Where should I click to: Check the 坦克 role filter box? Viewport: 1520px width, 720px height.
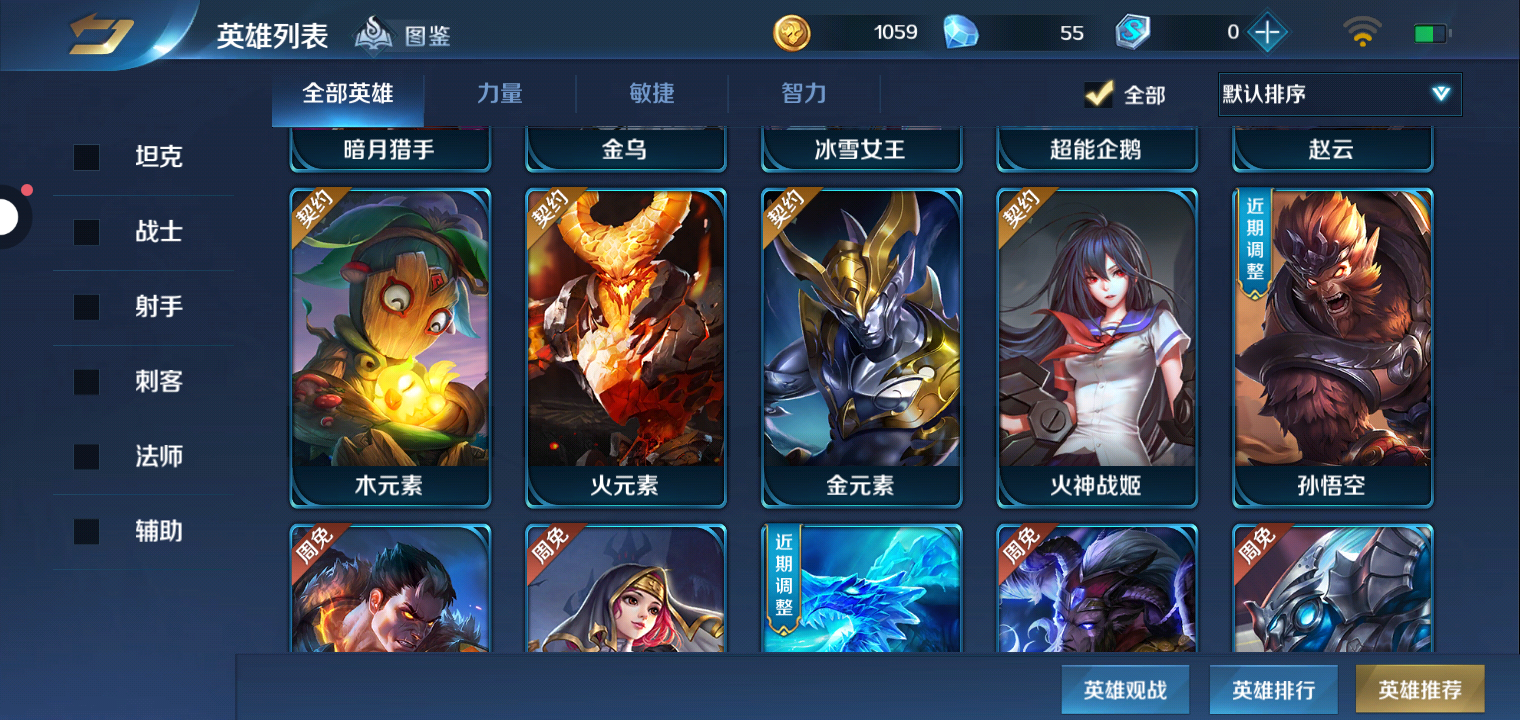(87, 157)
